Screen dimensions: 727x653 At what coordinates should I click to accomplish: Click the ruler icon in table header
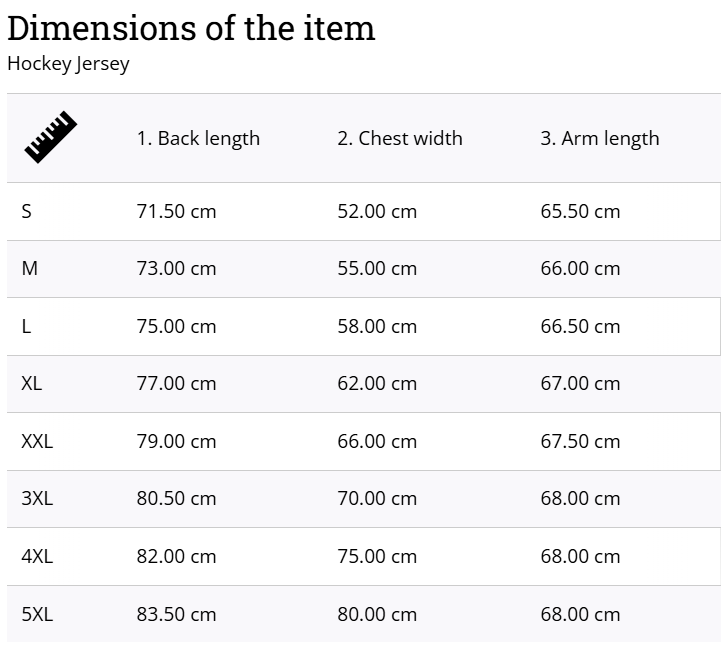point(51,137)
